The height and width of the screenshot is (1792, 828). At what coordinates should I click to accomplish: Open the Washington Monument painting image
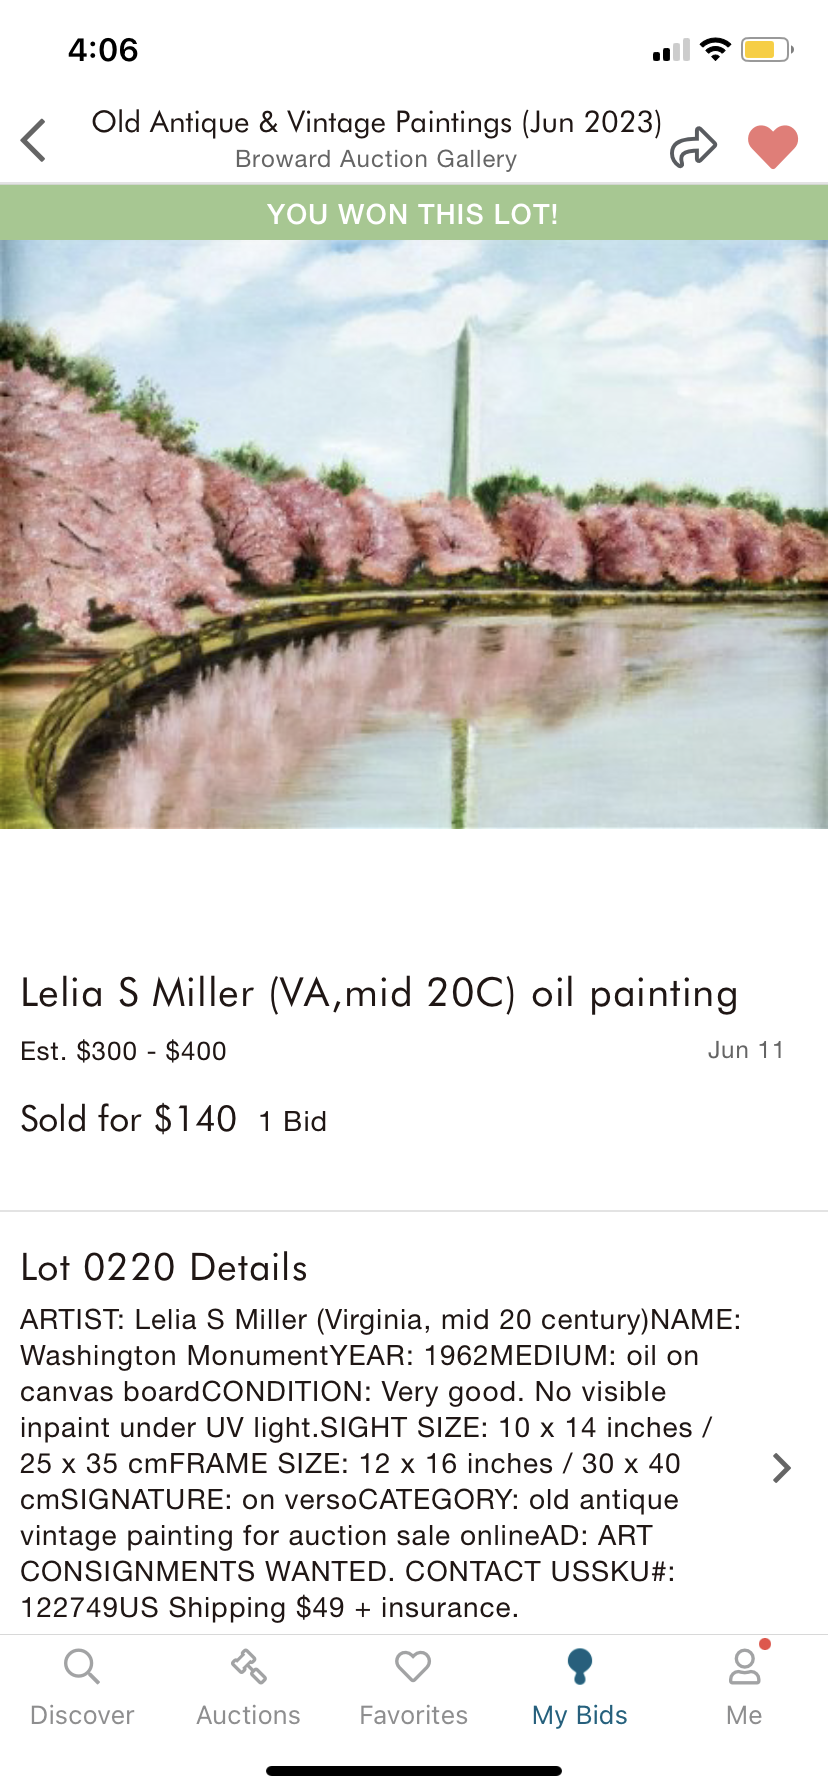pyautogui.click(x=414, y=534)
